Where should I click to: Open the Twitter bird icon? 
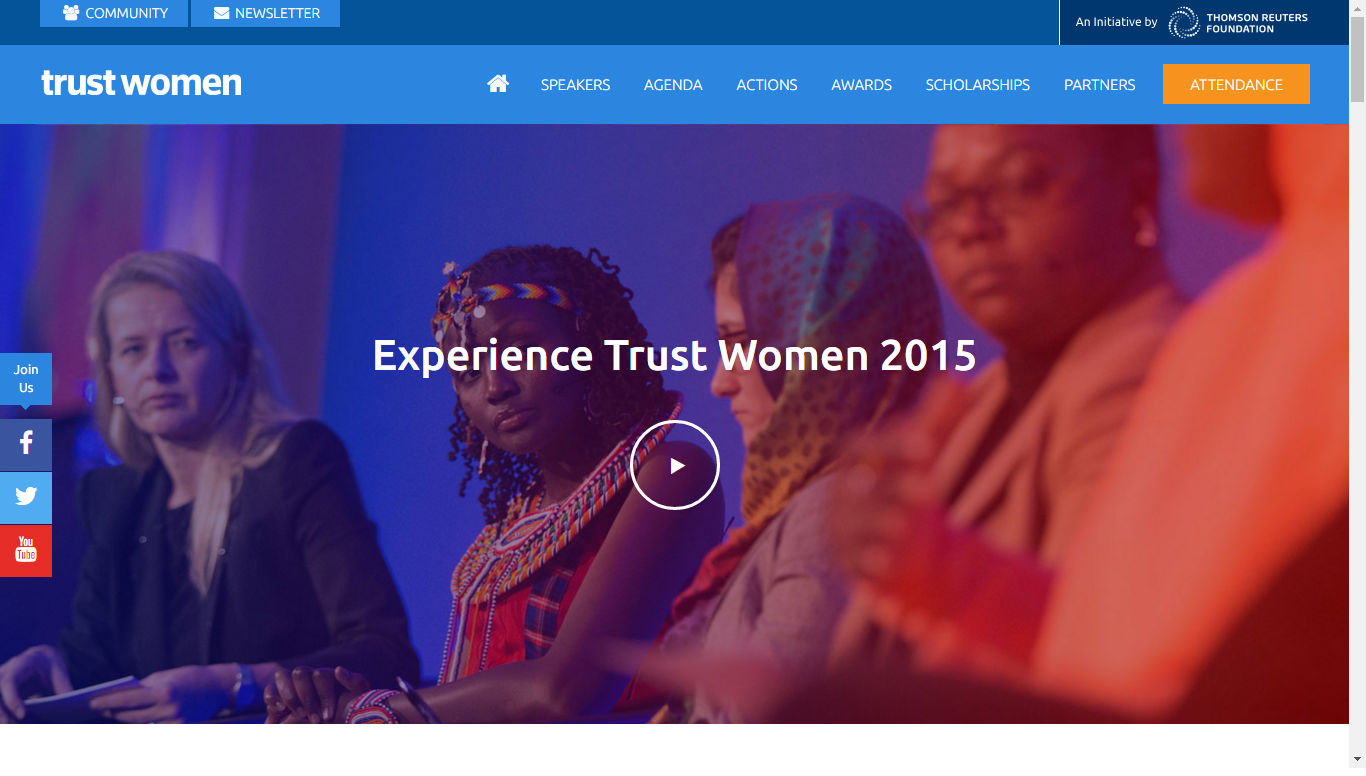[x=26, y=497]
